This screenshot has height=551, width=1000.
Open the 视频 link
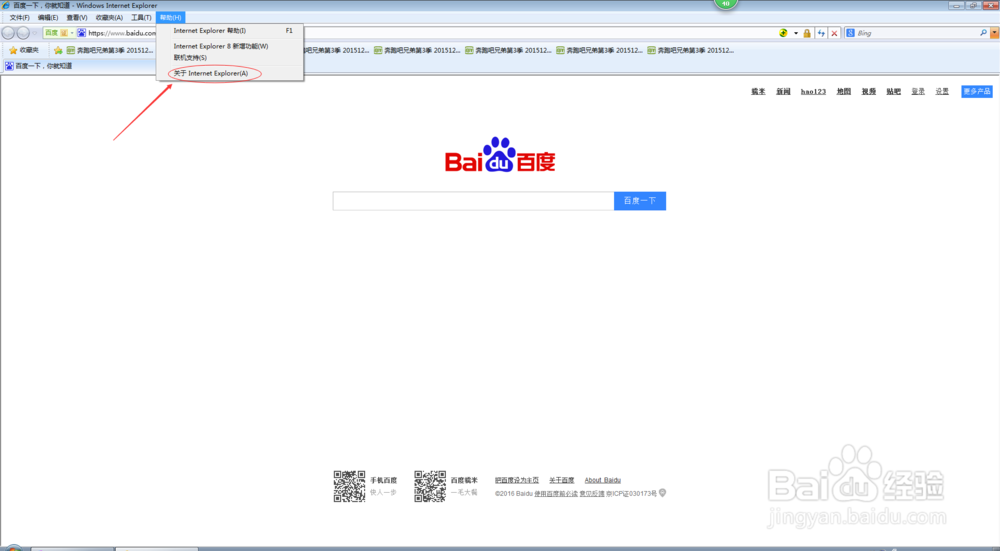(x=869, y=92)
